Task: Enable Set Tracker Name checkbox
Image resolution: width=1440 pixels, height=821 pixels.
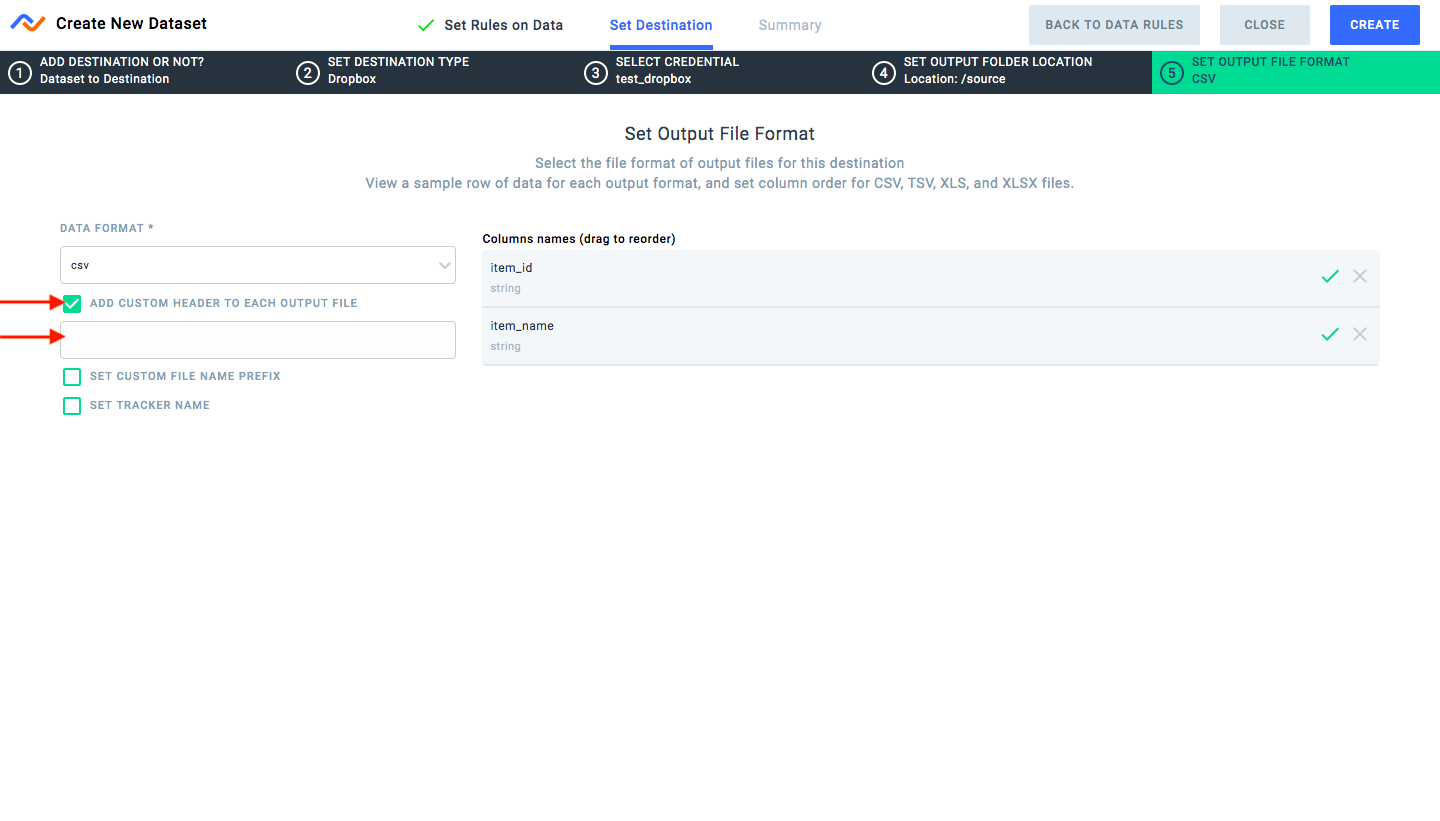Action: click(72, 406)
